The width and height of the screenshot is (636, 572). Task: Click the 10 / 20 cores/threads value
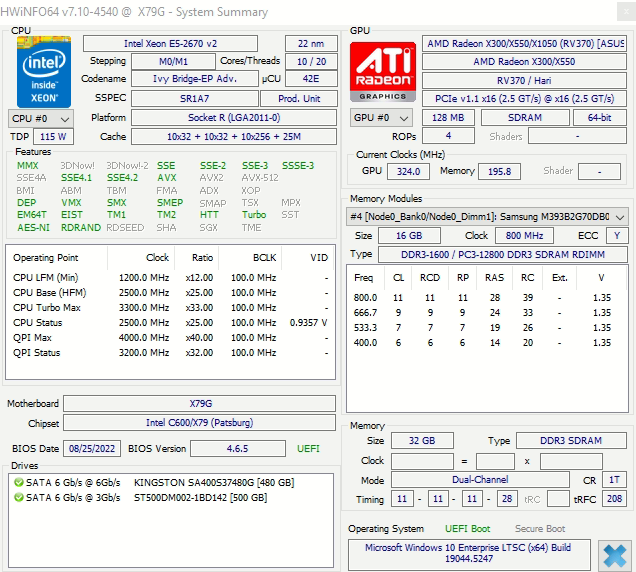[x=311, y=62]
